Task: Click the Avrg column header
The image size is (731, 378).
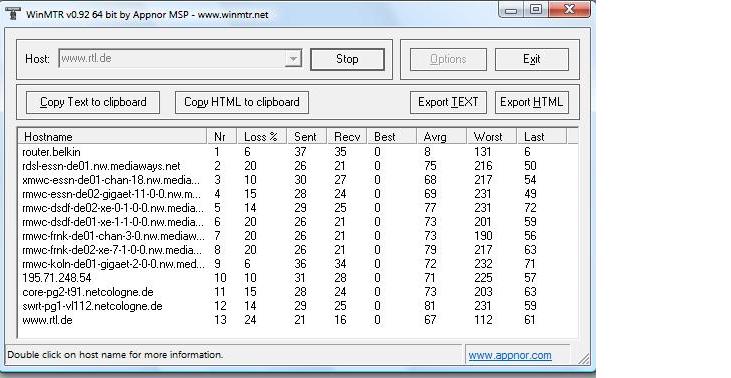Action: [441, 137]
